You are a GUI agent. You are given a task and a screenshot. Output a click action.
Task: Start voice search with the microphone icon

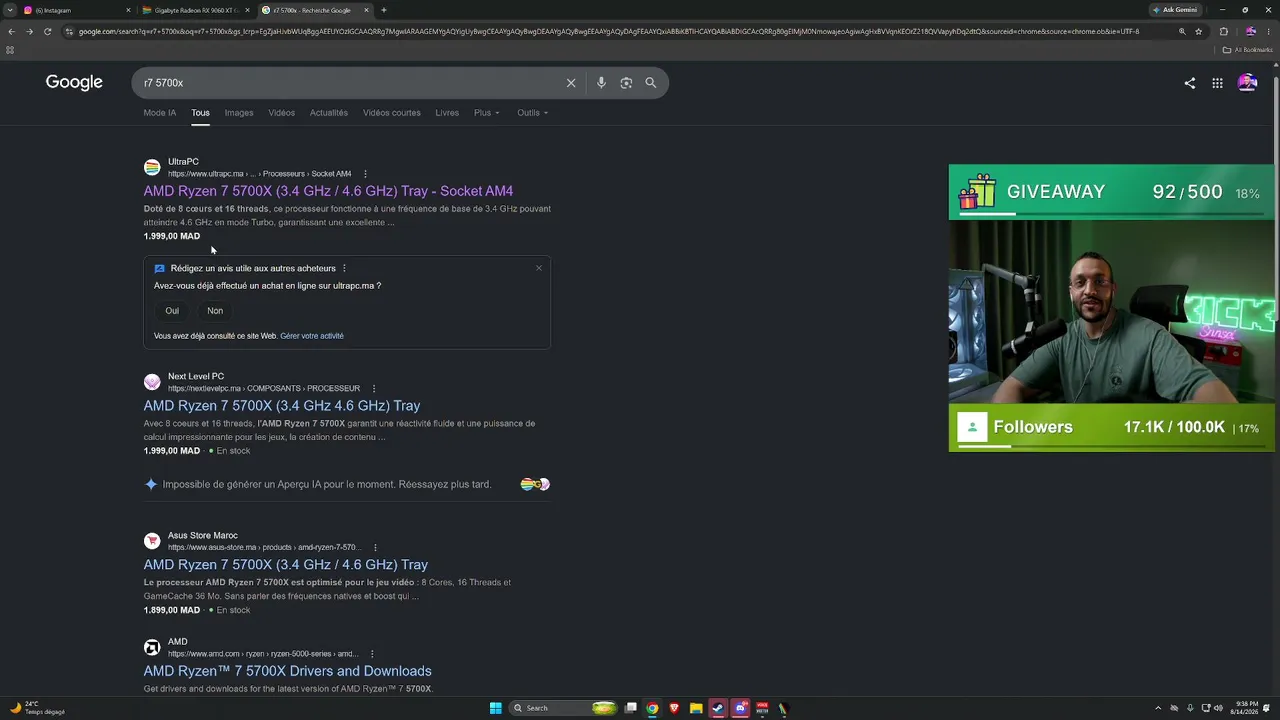click(601, 83)
